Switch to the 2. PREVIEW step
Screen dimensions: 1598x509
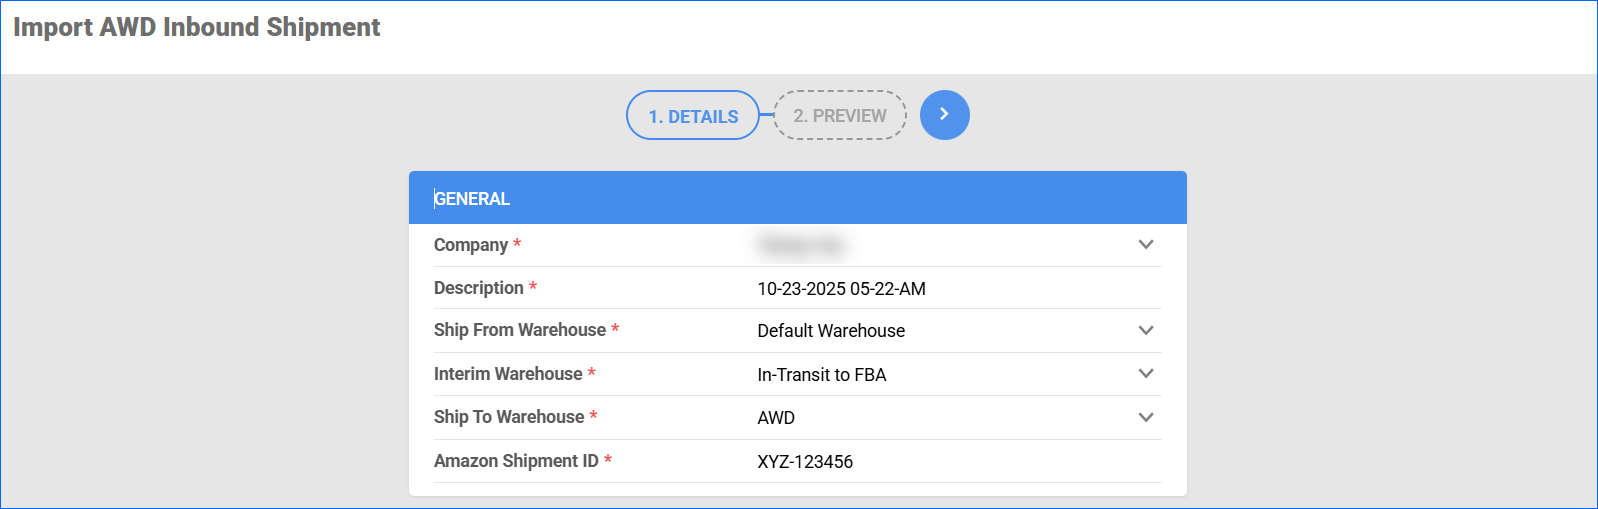click(x=840, y=116)
